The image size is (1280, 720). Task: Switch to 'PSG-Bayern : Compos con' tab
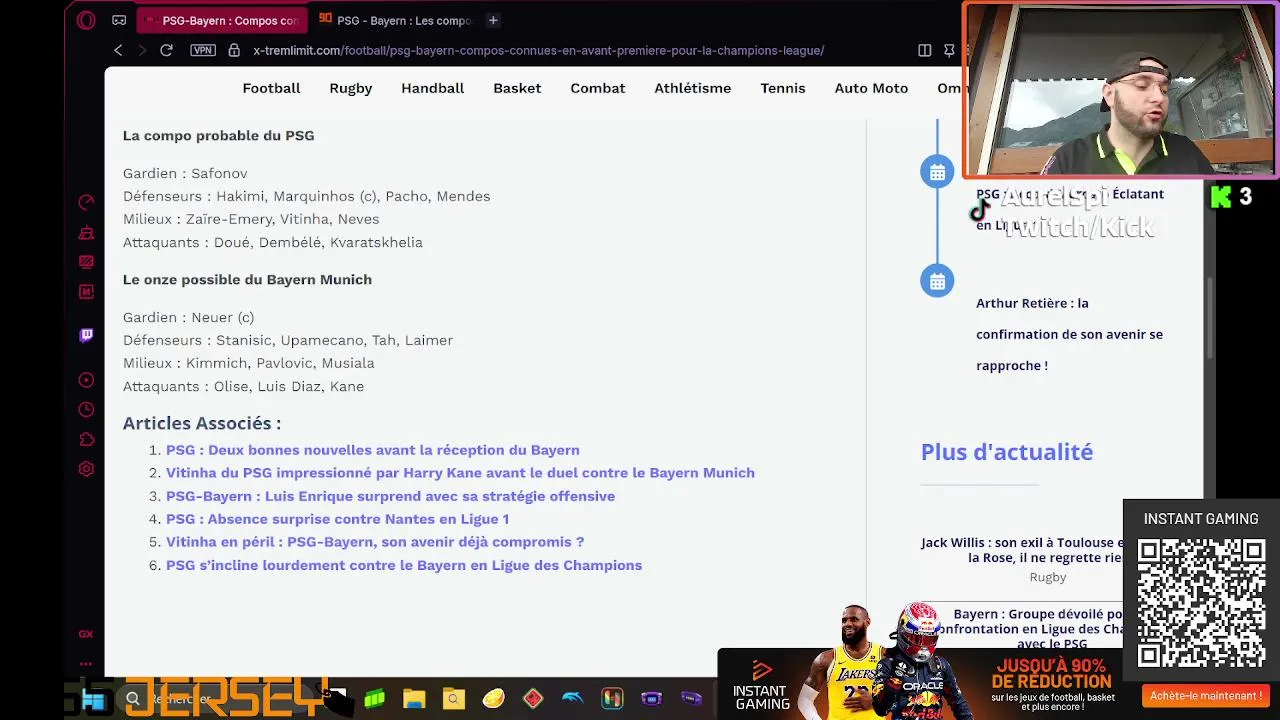(220, 20)
